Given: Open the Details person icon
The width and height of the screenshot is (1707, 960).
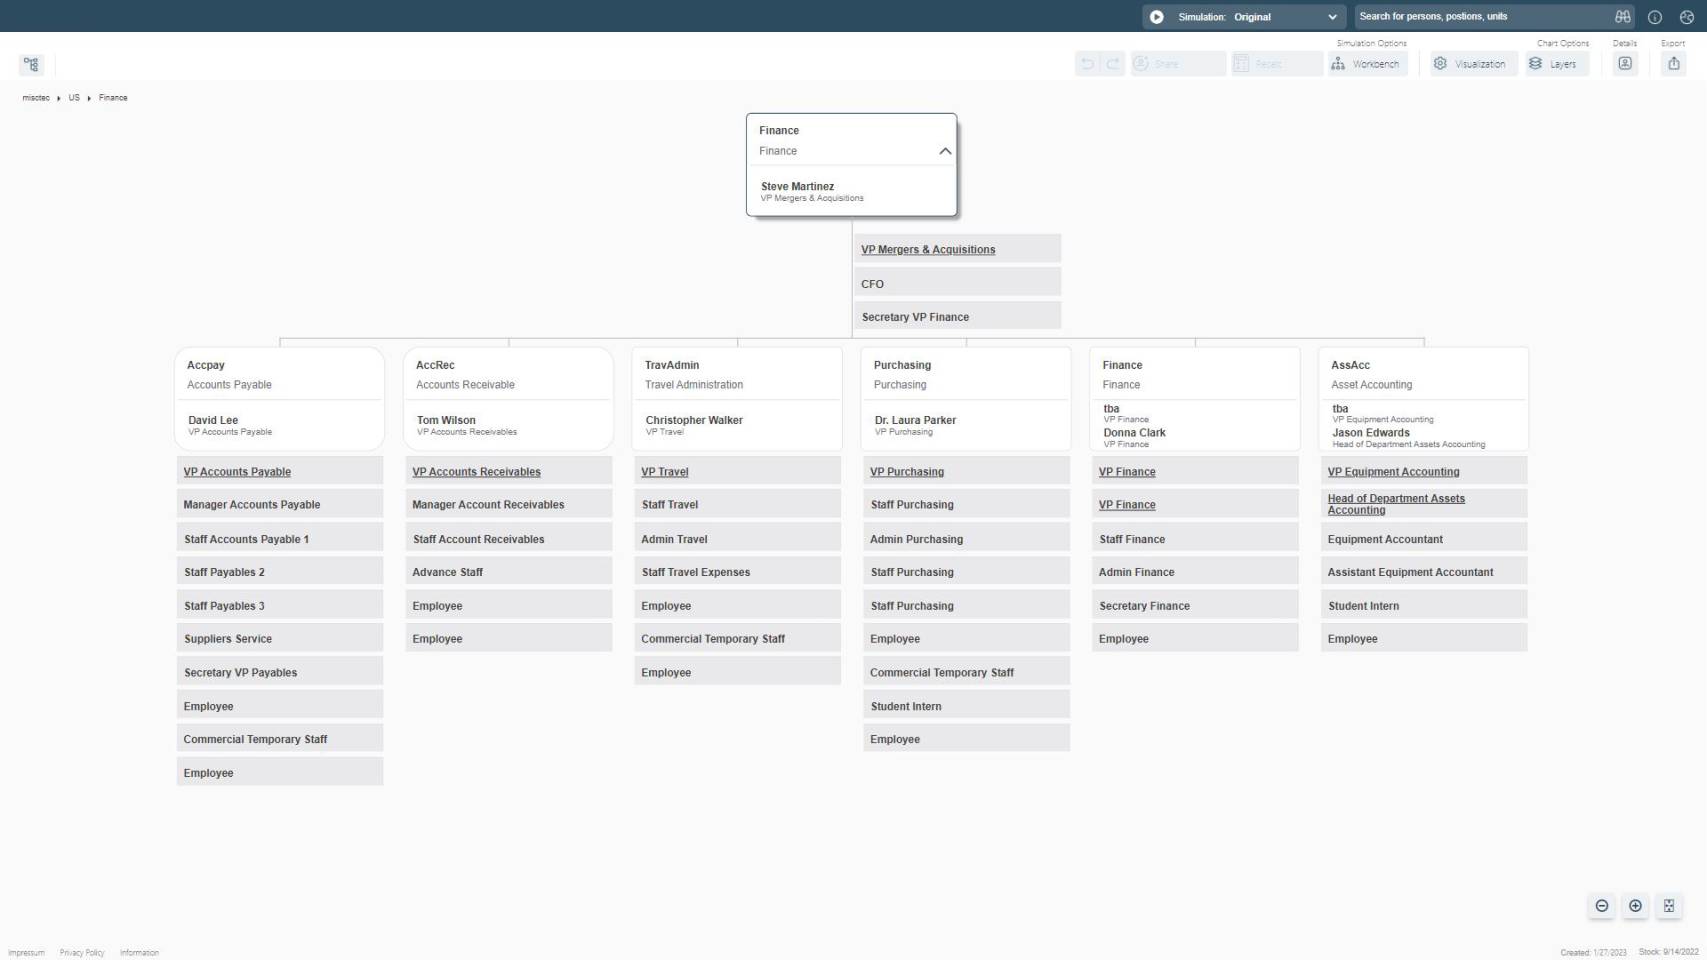Looking at the screenshot, I should tap(1625, 63).
